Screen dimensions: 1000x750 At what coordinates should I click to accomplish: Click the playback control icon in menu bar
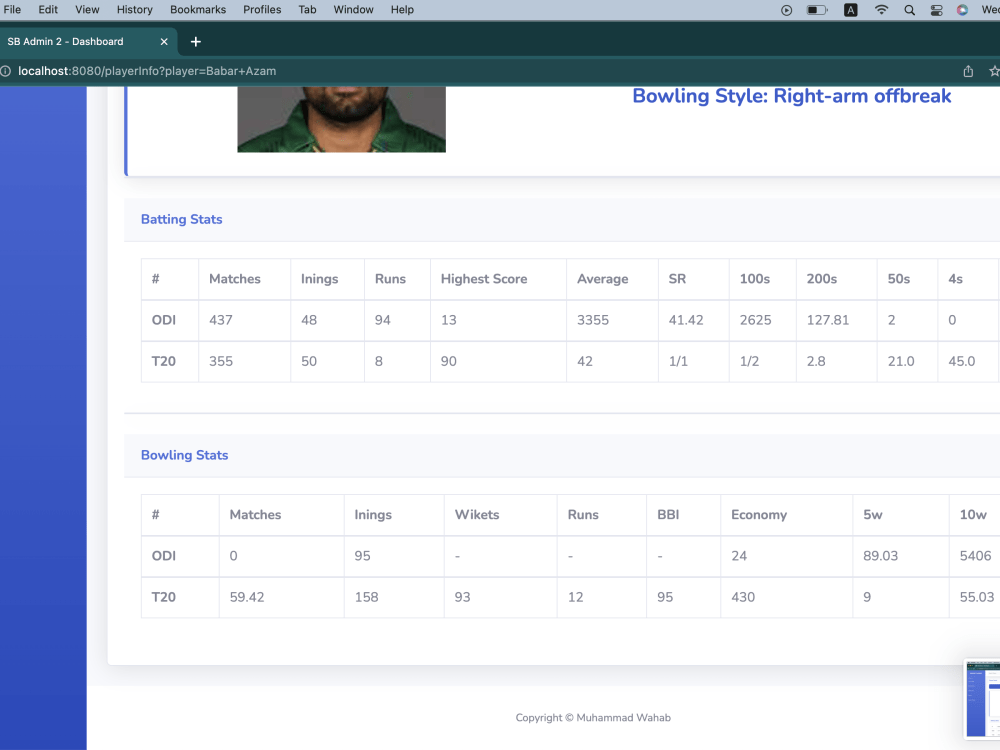pyautogui.click(x=786, y=10)
